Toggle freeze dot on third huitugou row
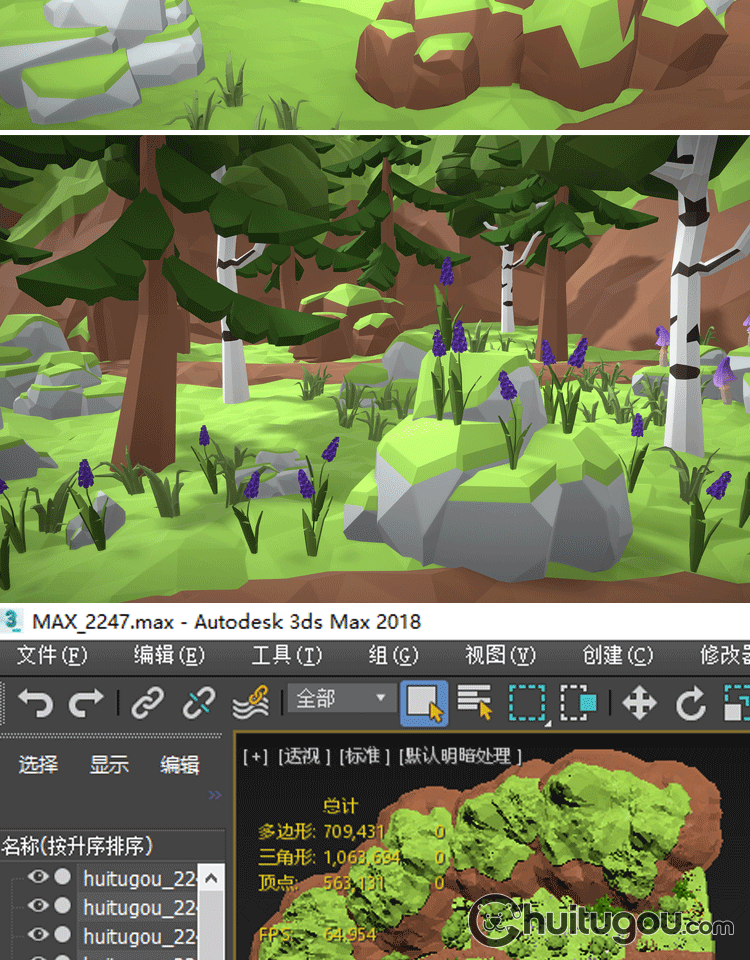 point(62,934)
